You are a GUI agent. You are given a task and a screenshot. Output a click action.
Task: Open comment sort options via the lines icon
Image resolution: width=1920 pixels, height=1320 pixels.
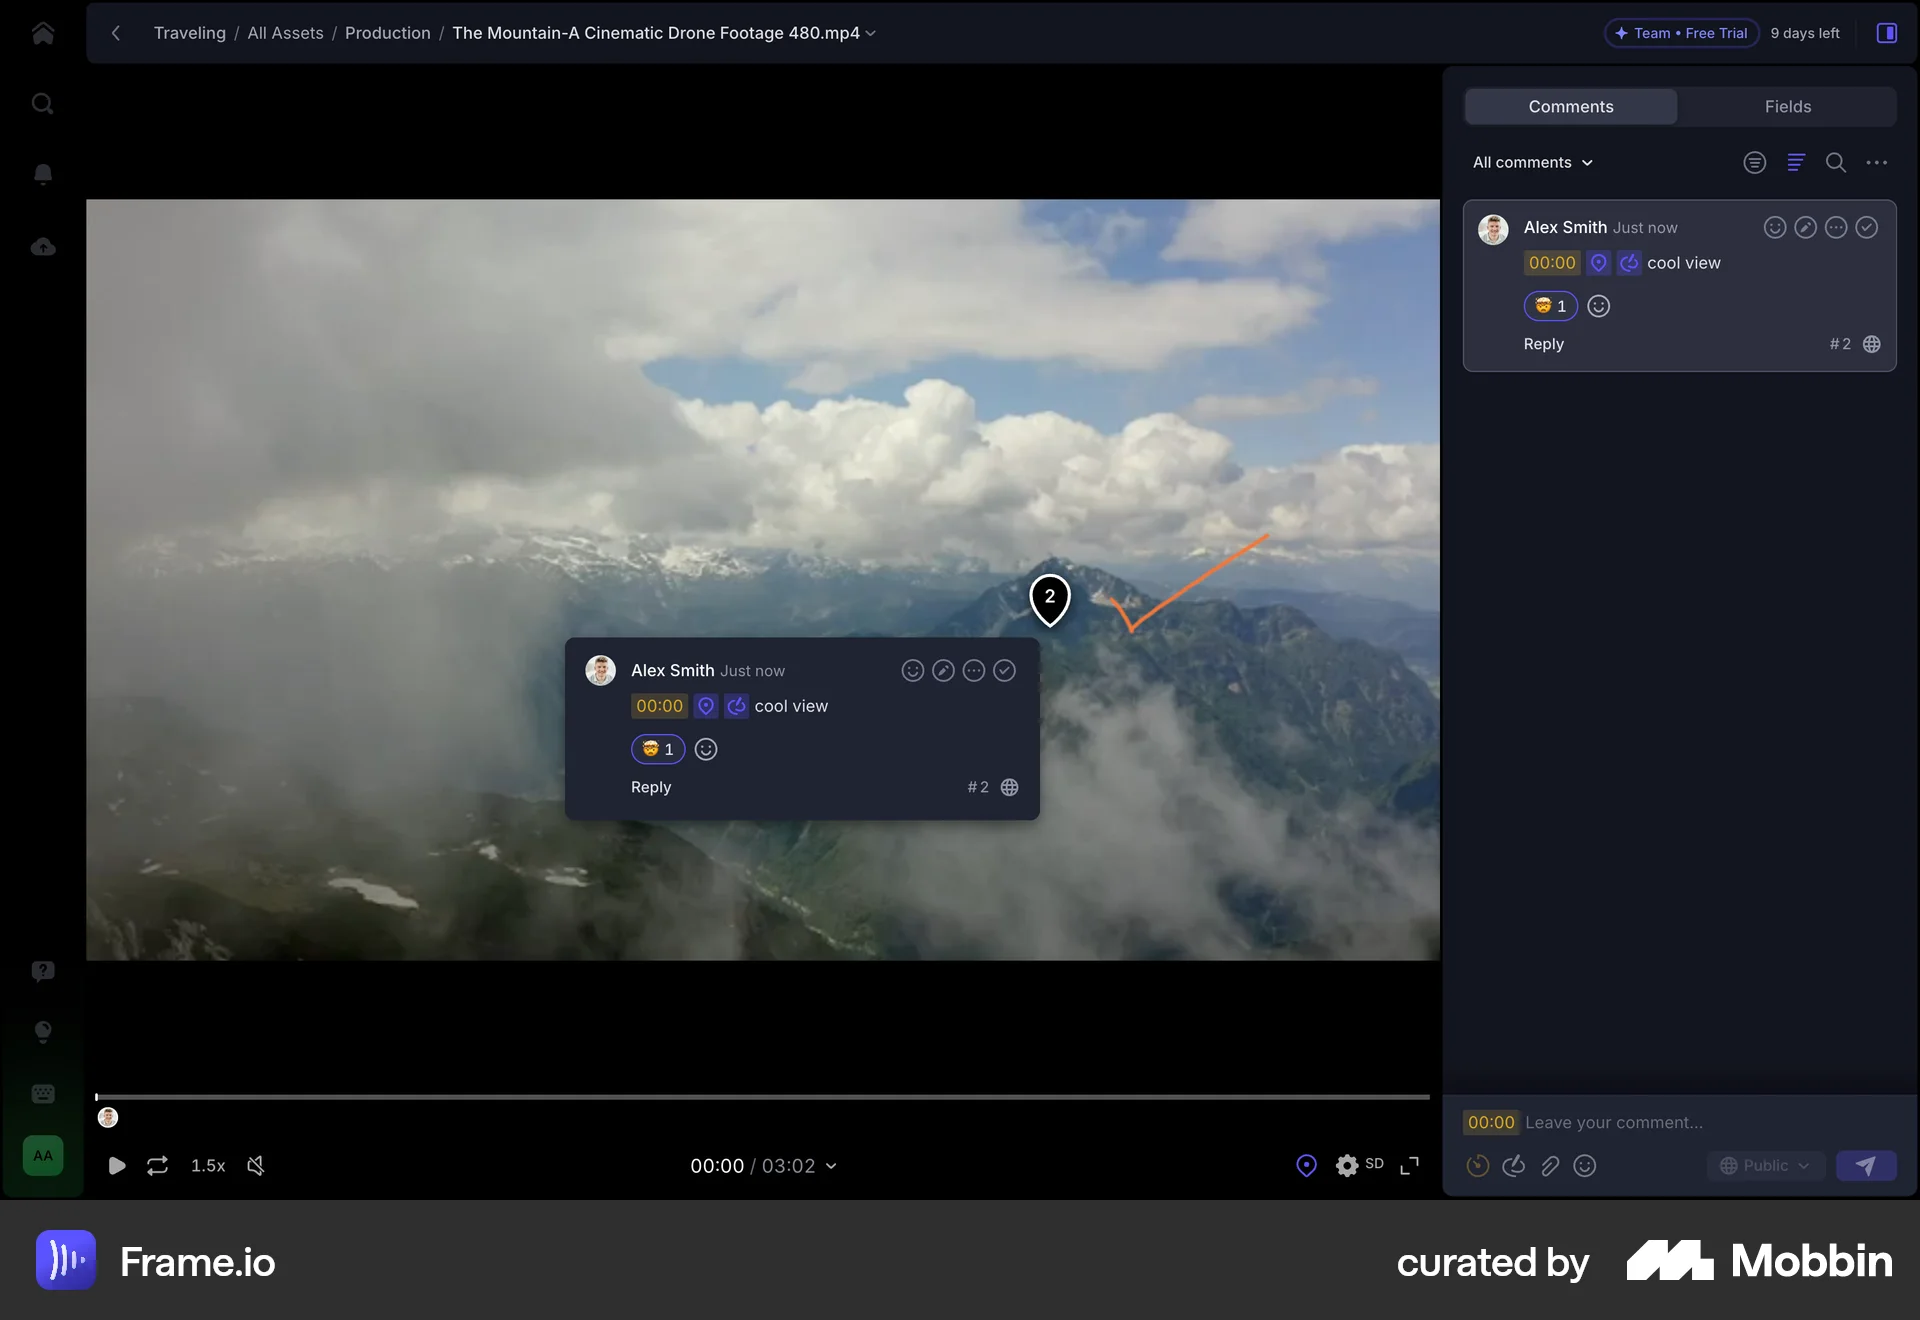click(x=1796, y=162)
